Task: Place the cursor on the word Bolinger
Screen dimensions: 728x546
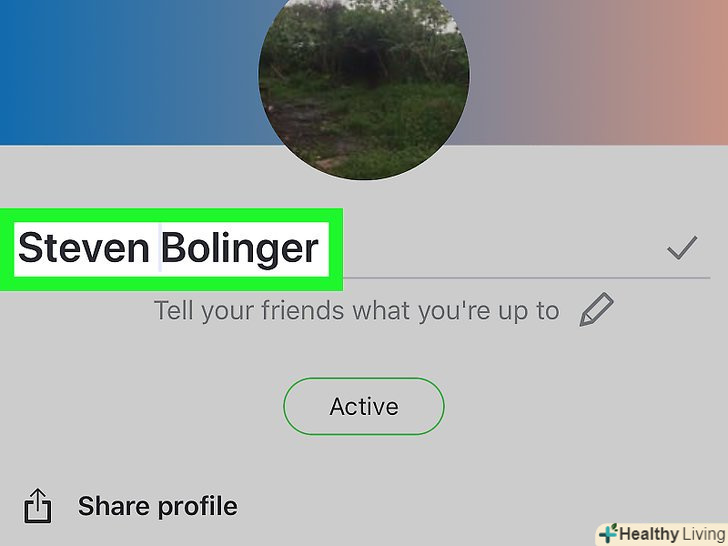Action: click(x=240, y=249)
